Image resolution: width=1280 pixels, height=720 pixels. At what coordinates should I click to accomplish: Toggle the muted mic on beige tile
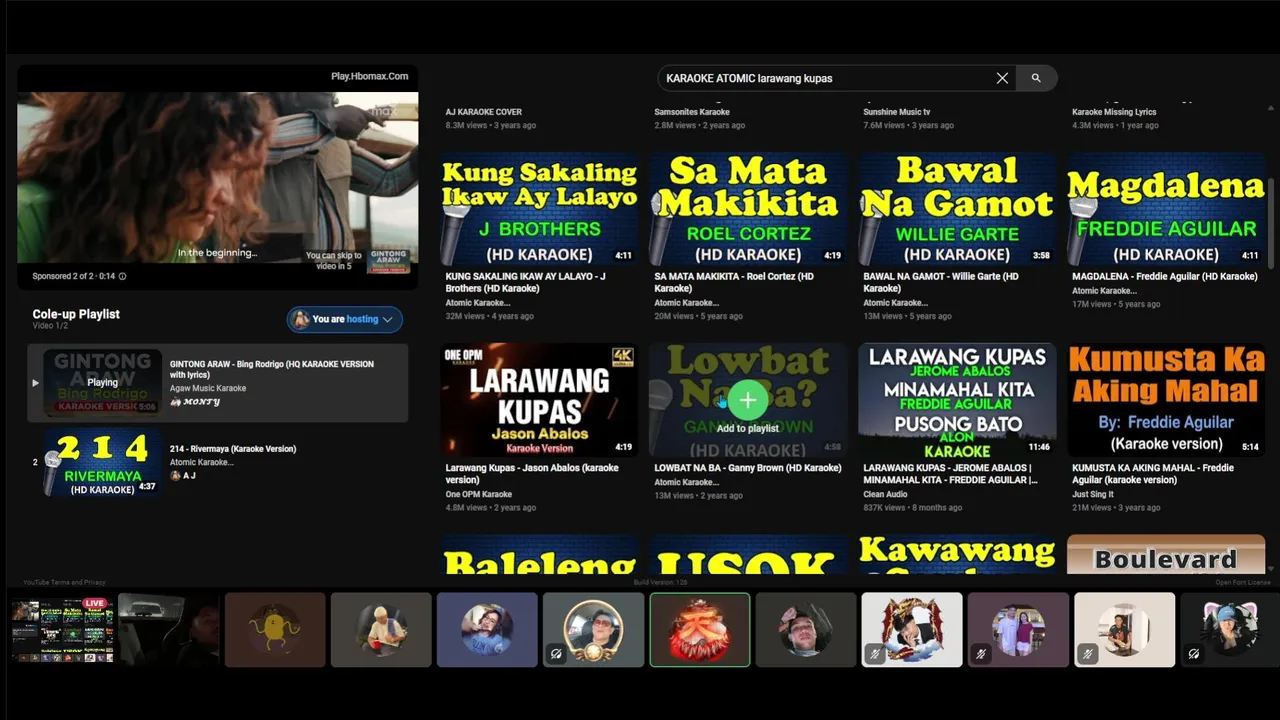click(x=1087, y=654)
